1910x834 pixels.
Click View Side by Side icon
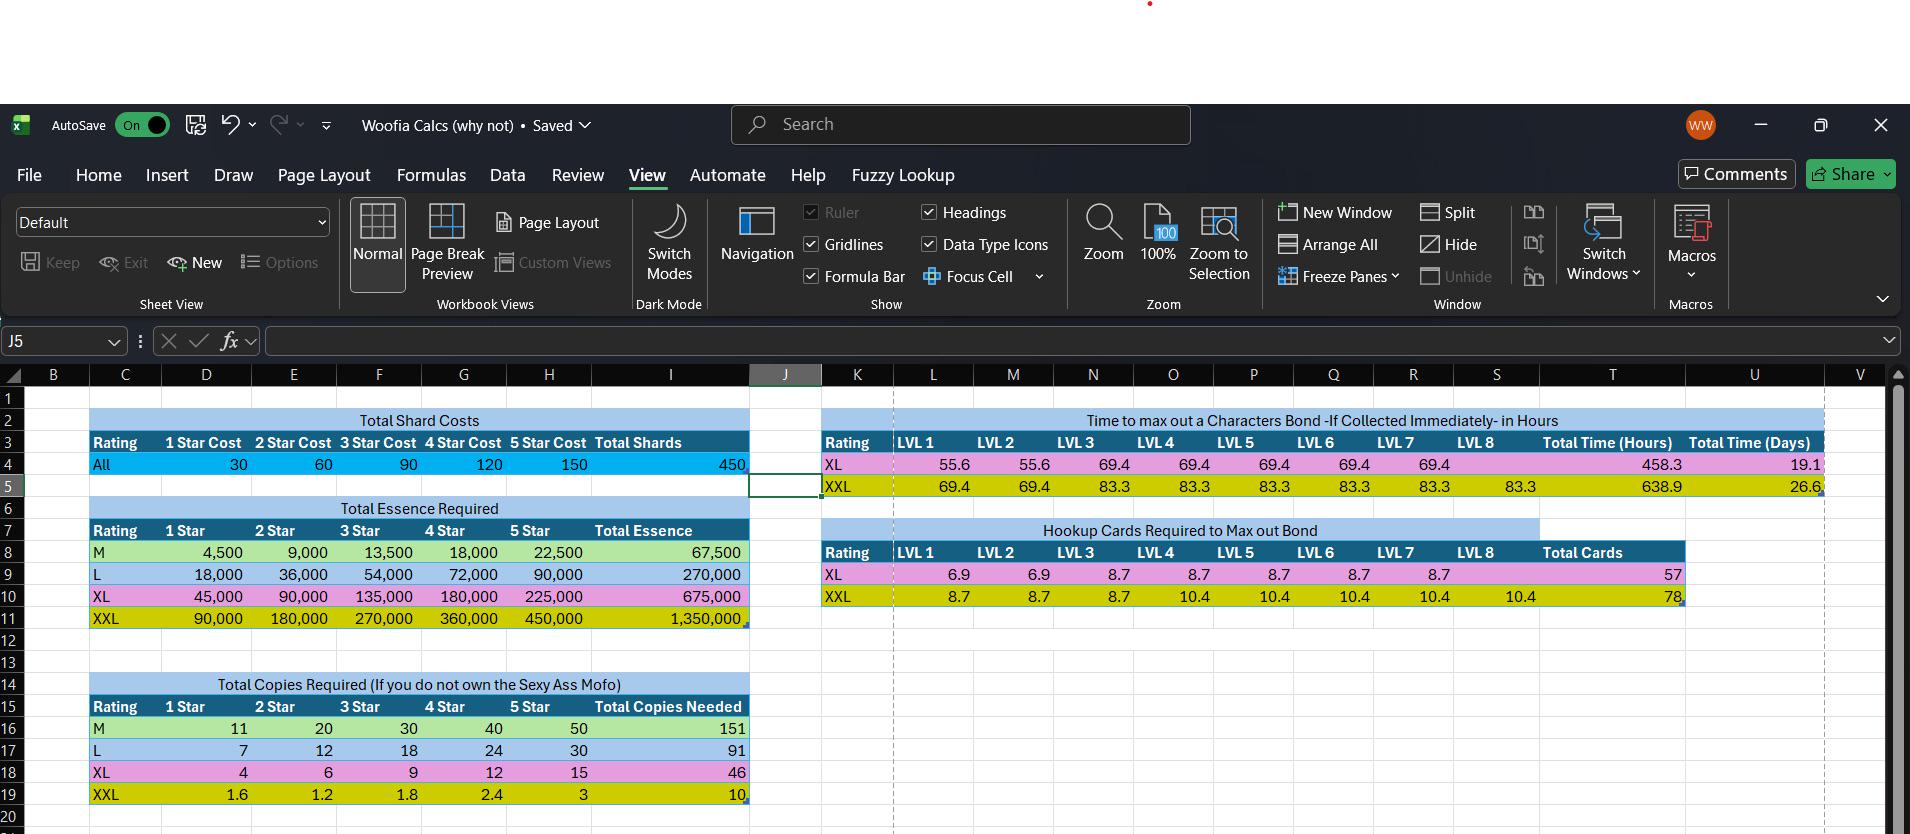tap(1533, 213)
